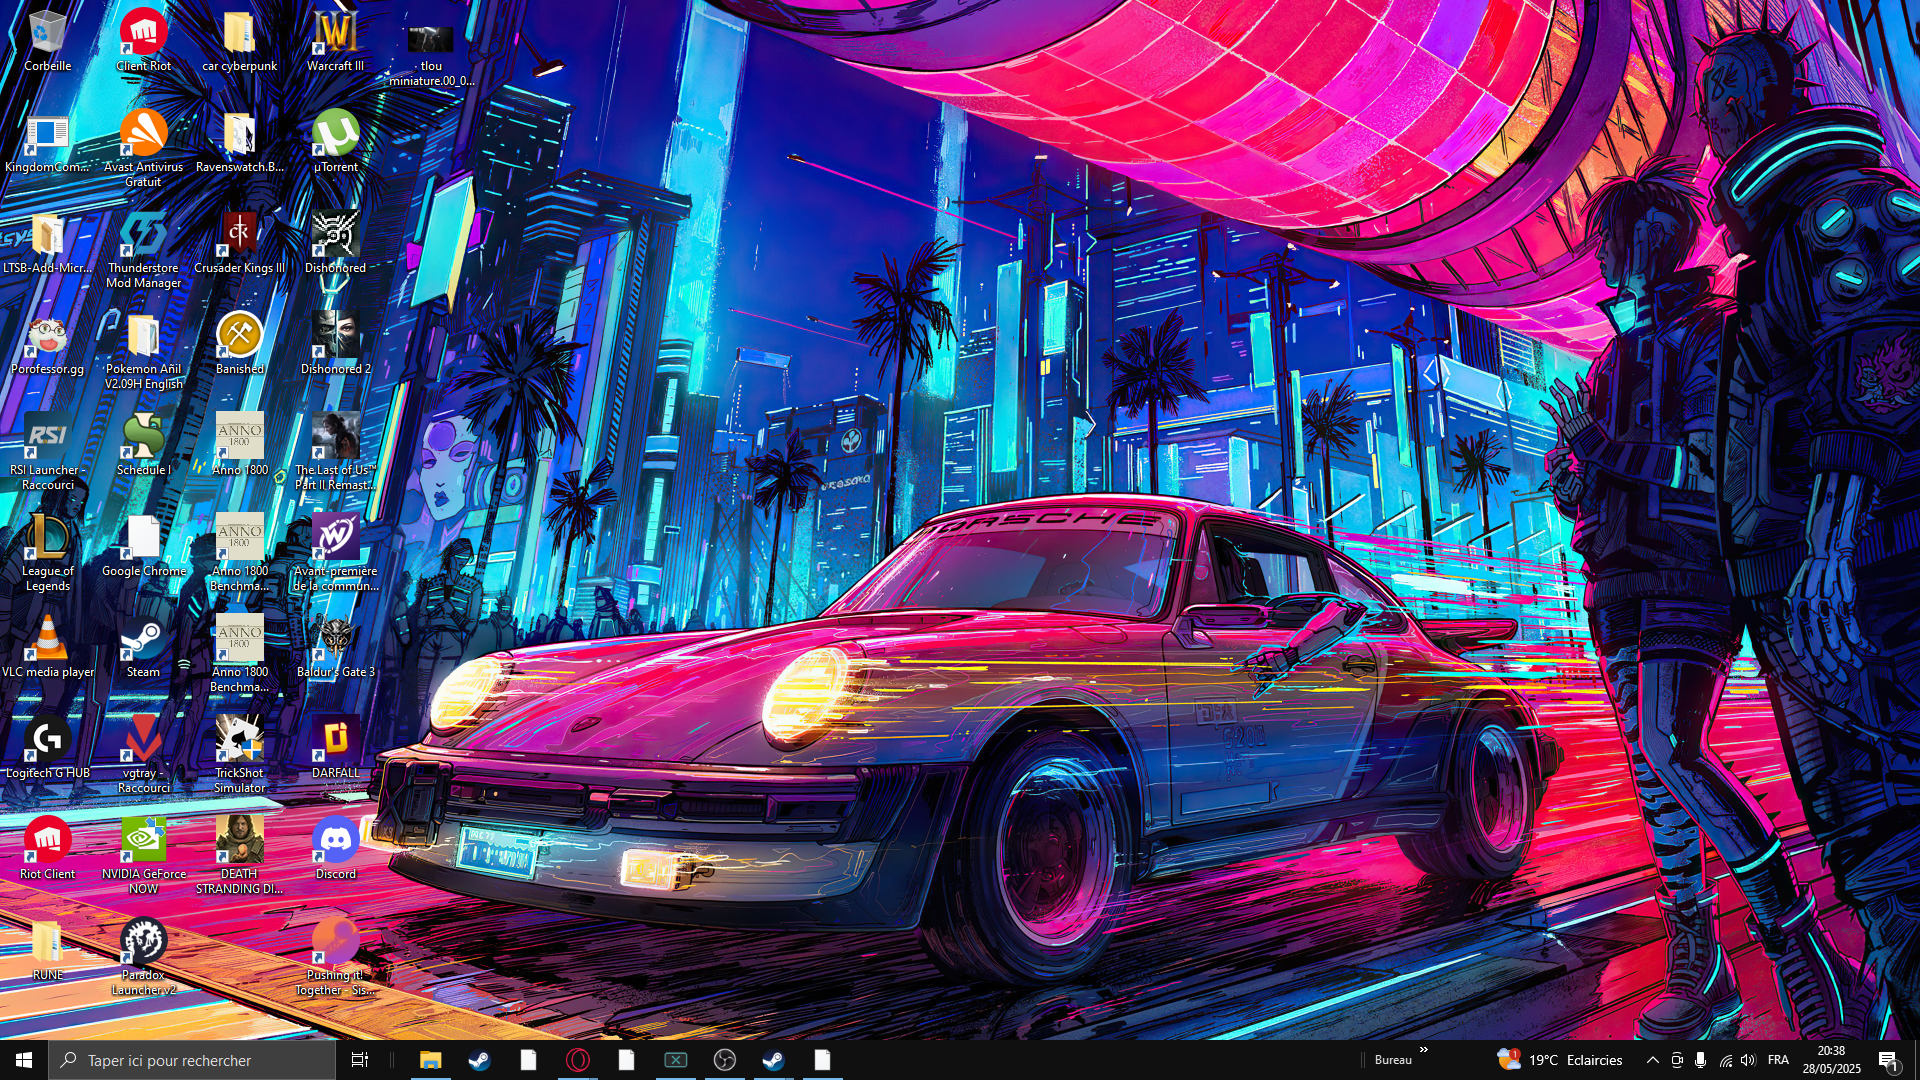Open the car cyberpunk folder

click(x=239, y=40)
